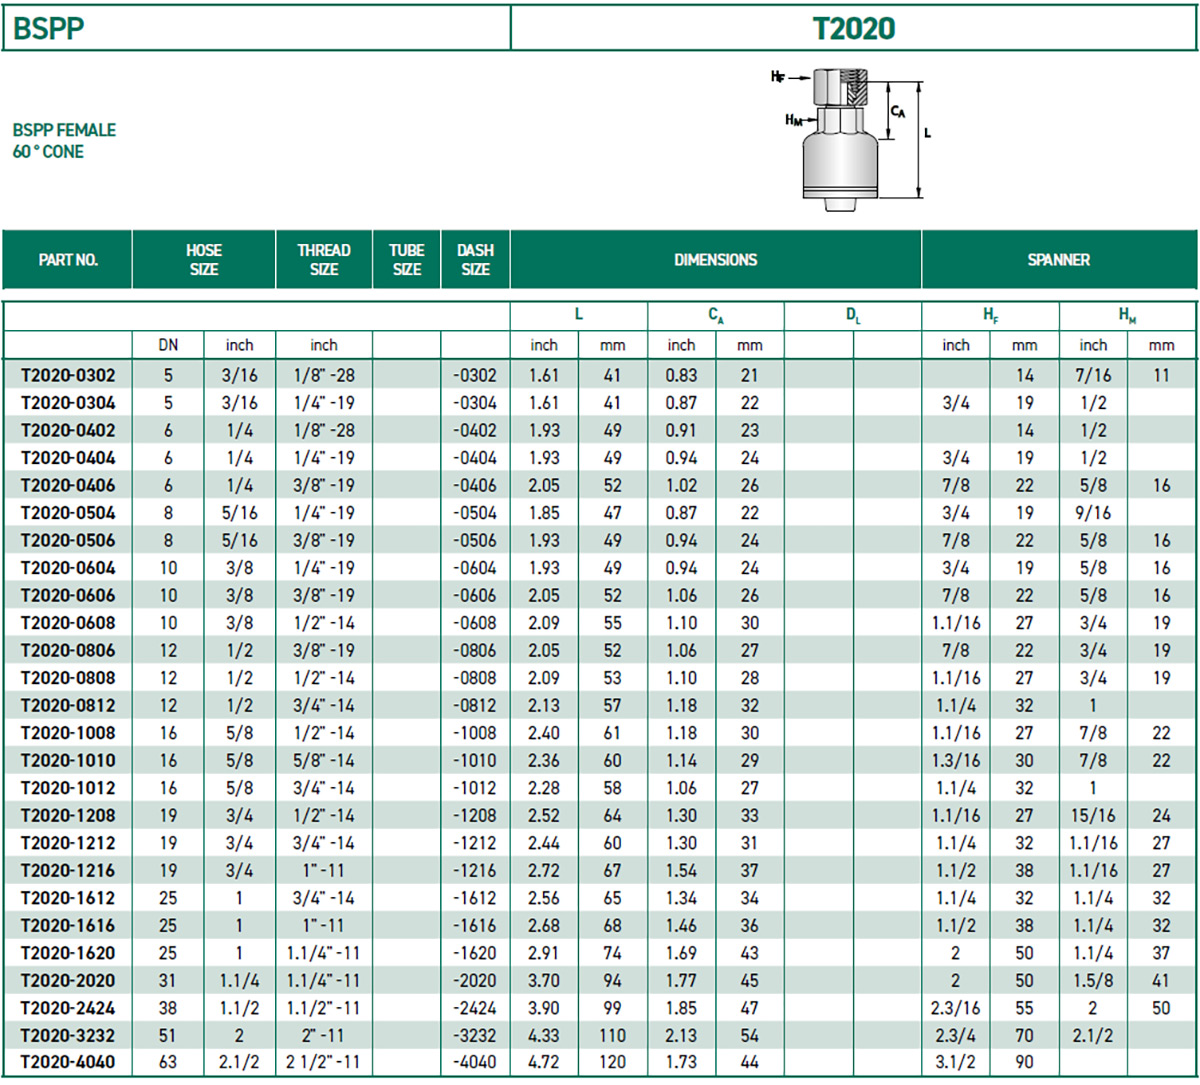1200x1085 pixels.
Task: Select part number T2020-0304
Action: click(68, 403)
